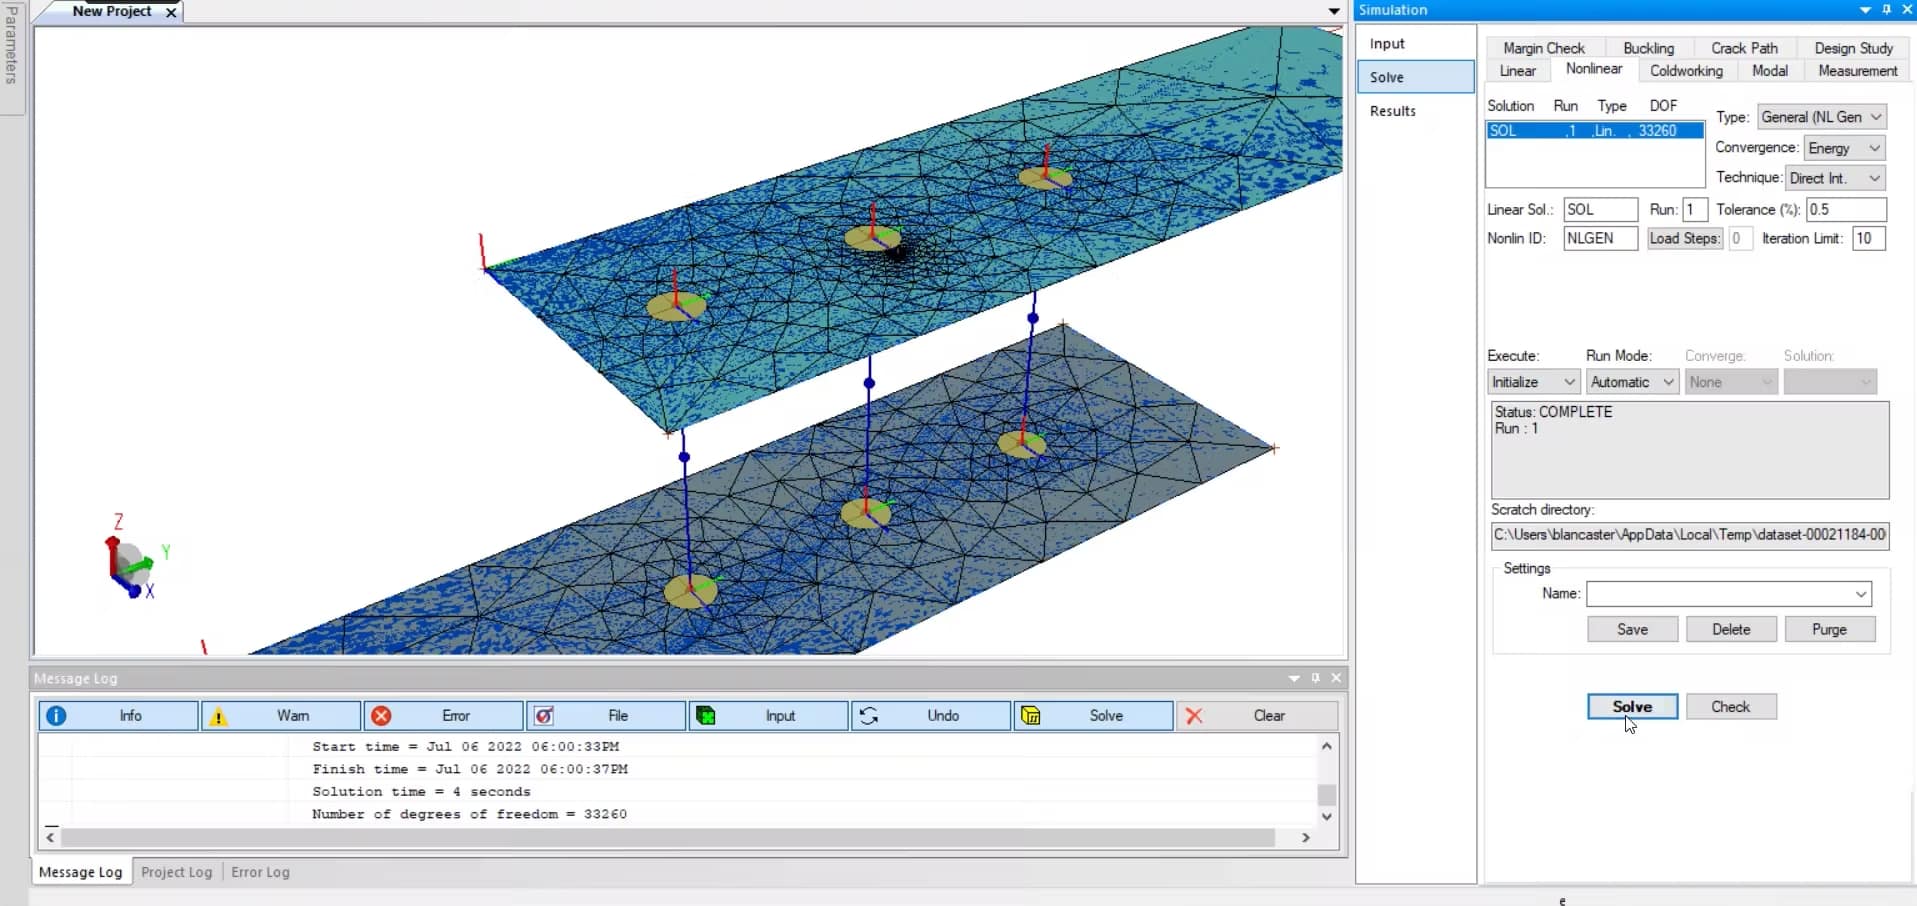The width and height of the screenshot is (1917, 906).
Task: Click the red X Clear icon
Action: point(1197,716)
